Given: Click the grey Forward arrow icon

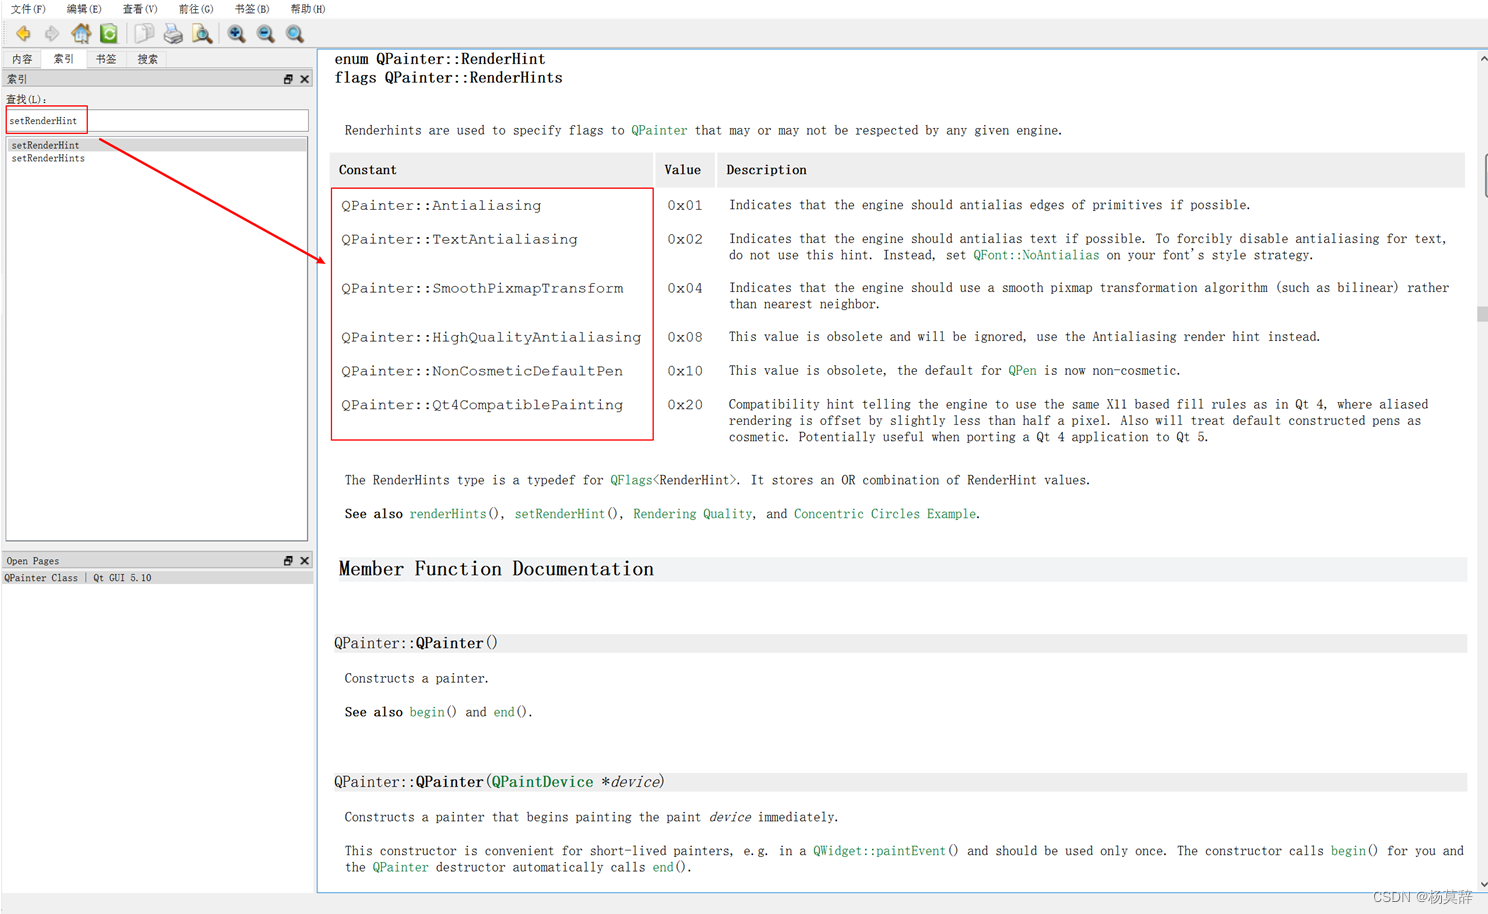Looking at the screenshot, I should click(52, 34).
